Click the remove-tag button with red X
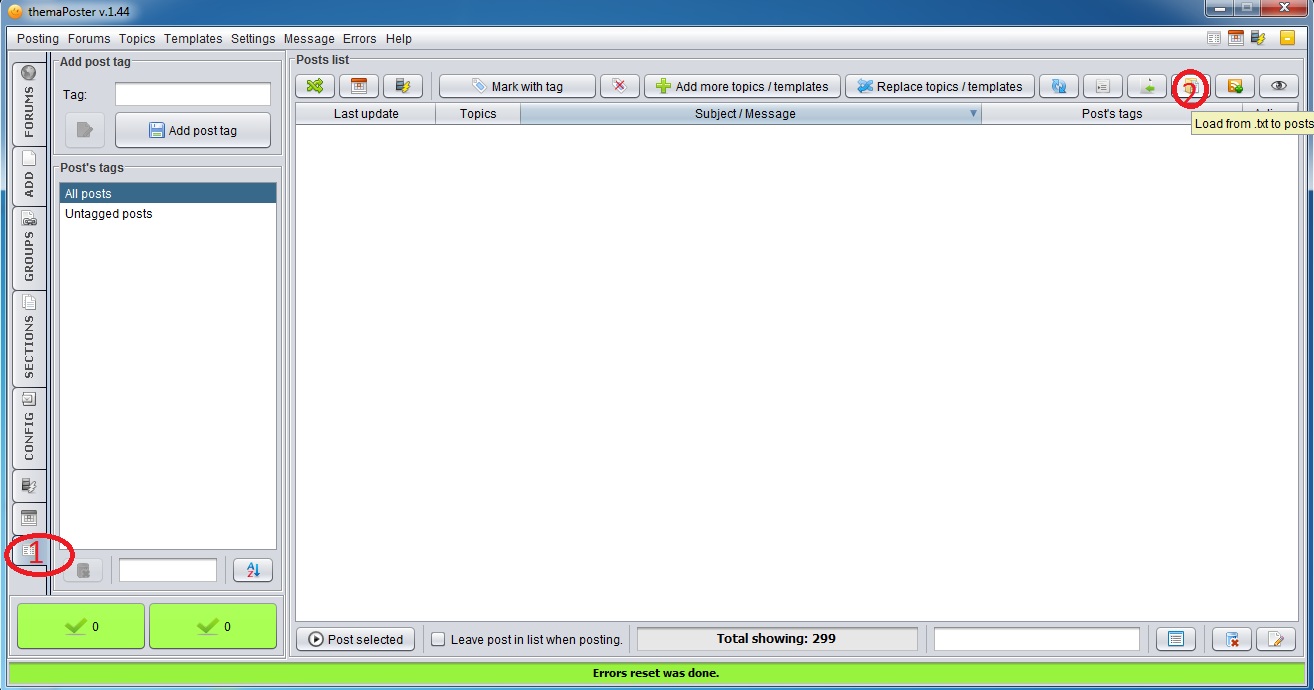Image resolution: width=1314 pixels, height=690 pixels. (x=619, y=86)
